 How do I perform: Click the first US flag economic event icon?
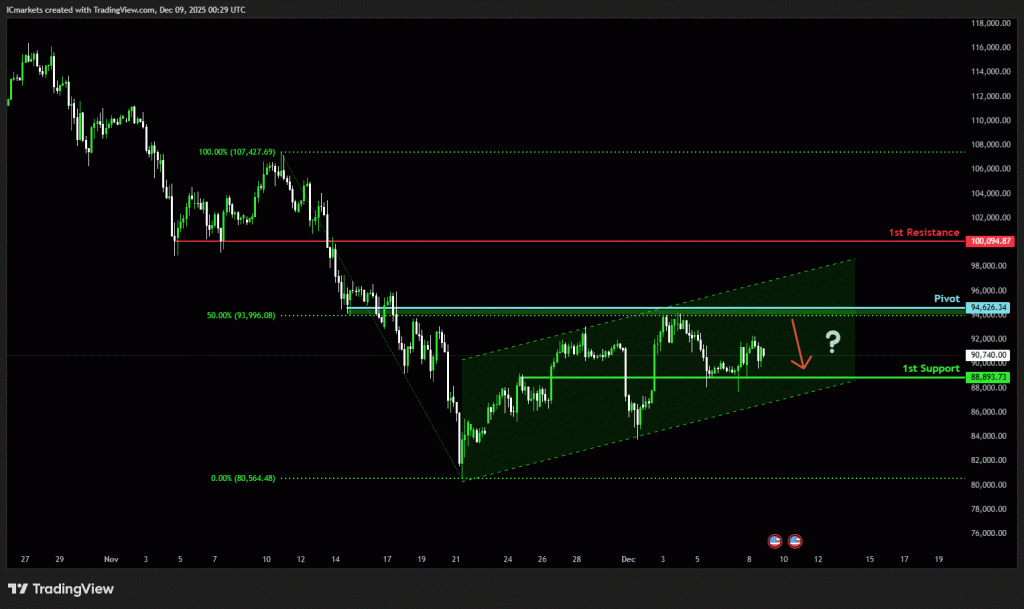coord(774,541)
